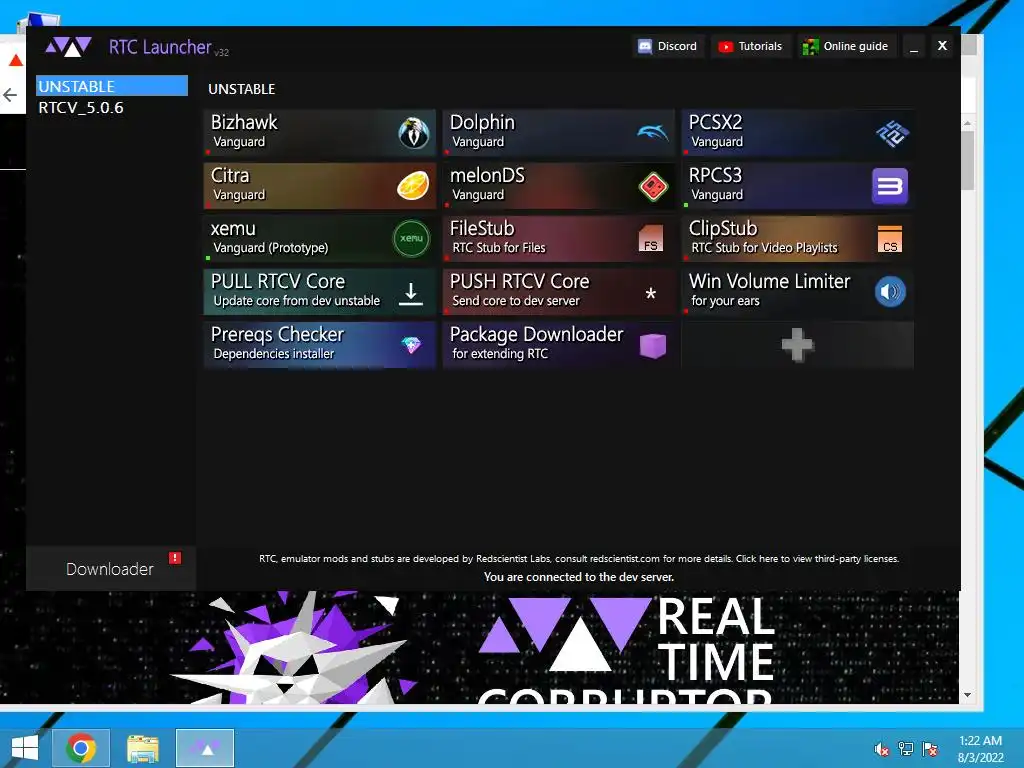Click the melonDS red diamond icon

[x=652, y=187]
